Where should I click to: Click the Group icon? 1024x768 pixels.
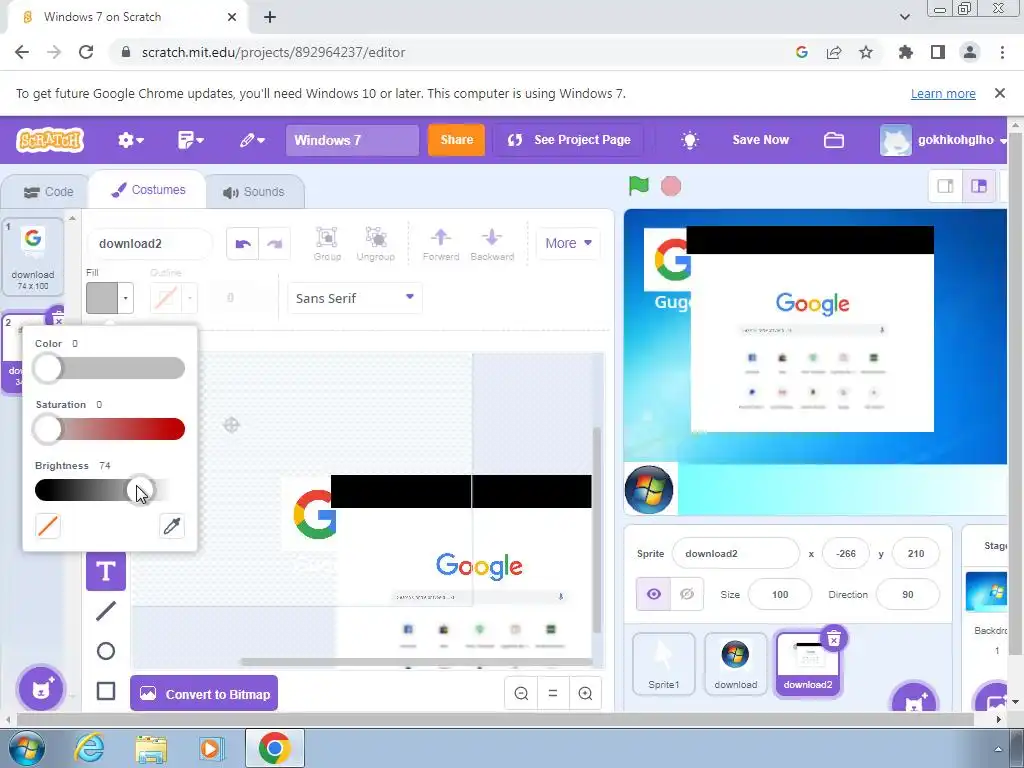coord(327,244)
